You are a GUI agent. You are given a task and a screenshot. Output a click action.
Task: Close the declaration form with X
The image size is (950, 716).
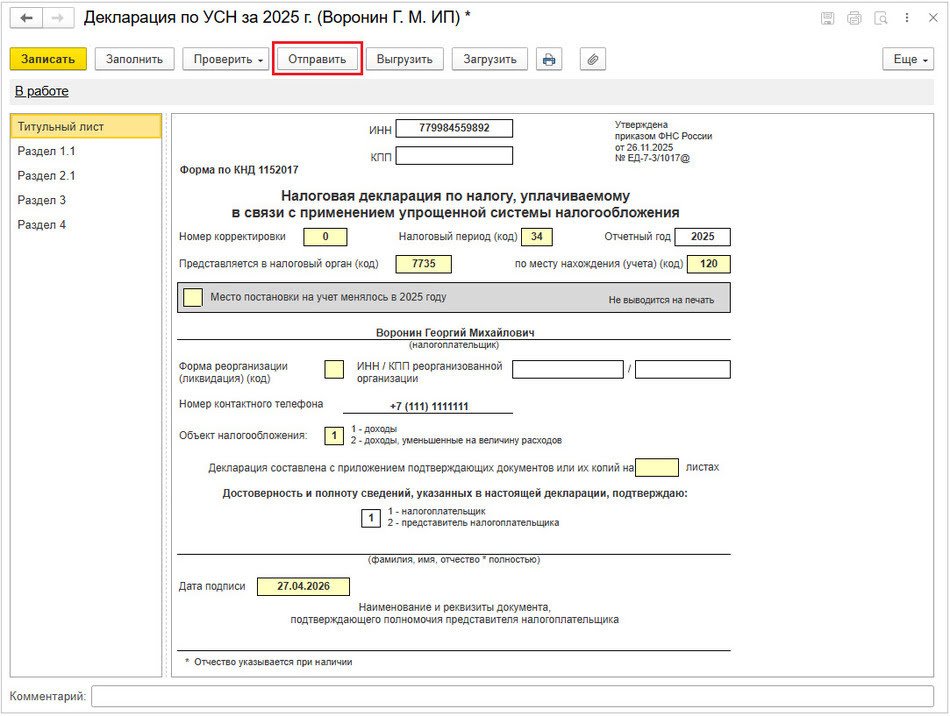click(x=933, y=18)
